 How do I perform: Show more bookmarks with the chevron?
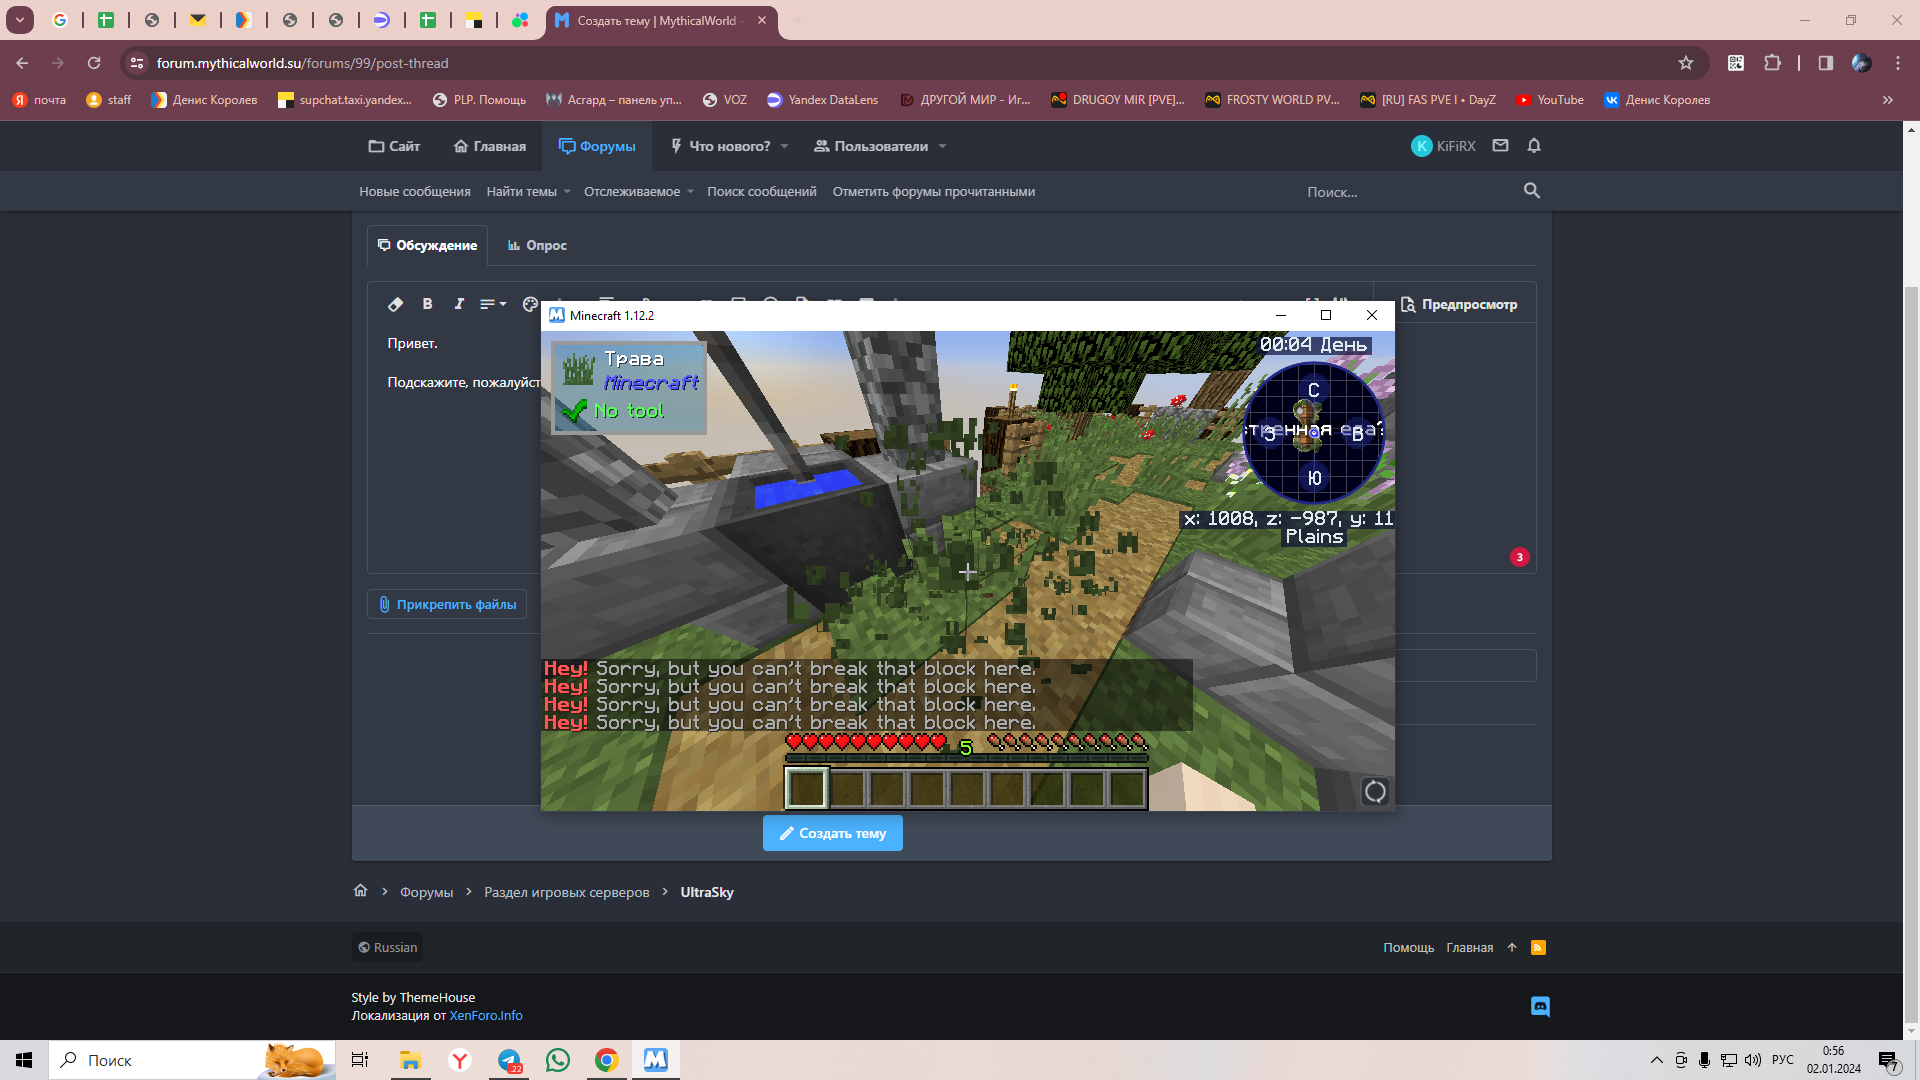point(1887,100)
